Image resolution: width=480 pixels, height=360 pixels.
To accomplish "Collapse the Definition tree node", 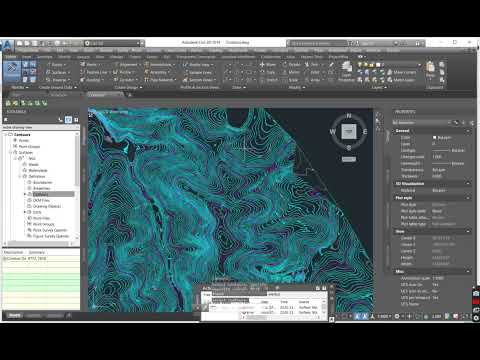I will coord(20,176).
